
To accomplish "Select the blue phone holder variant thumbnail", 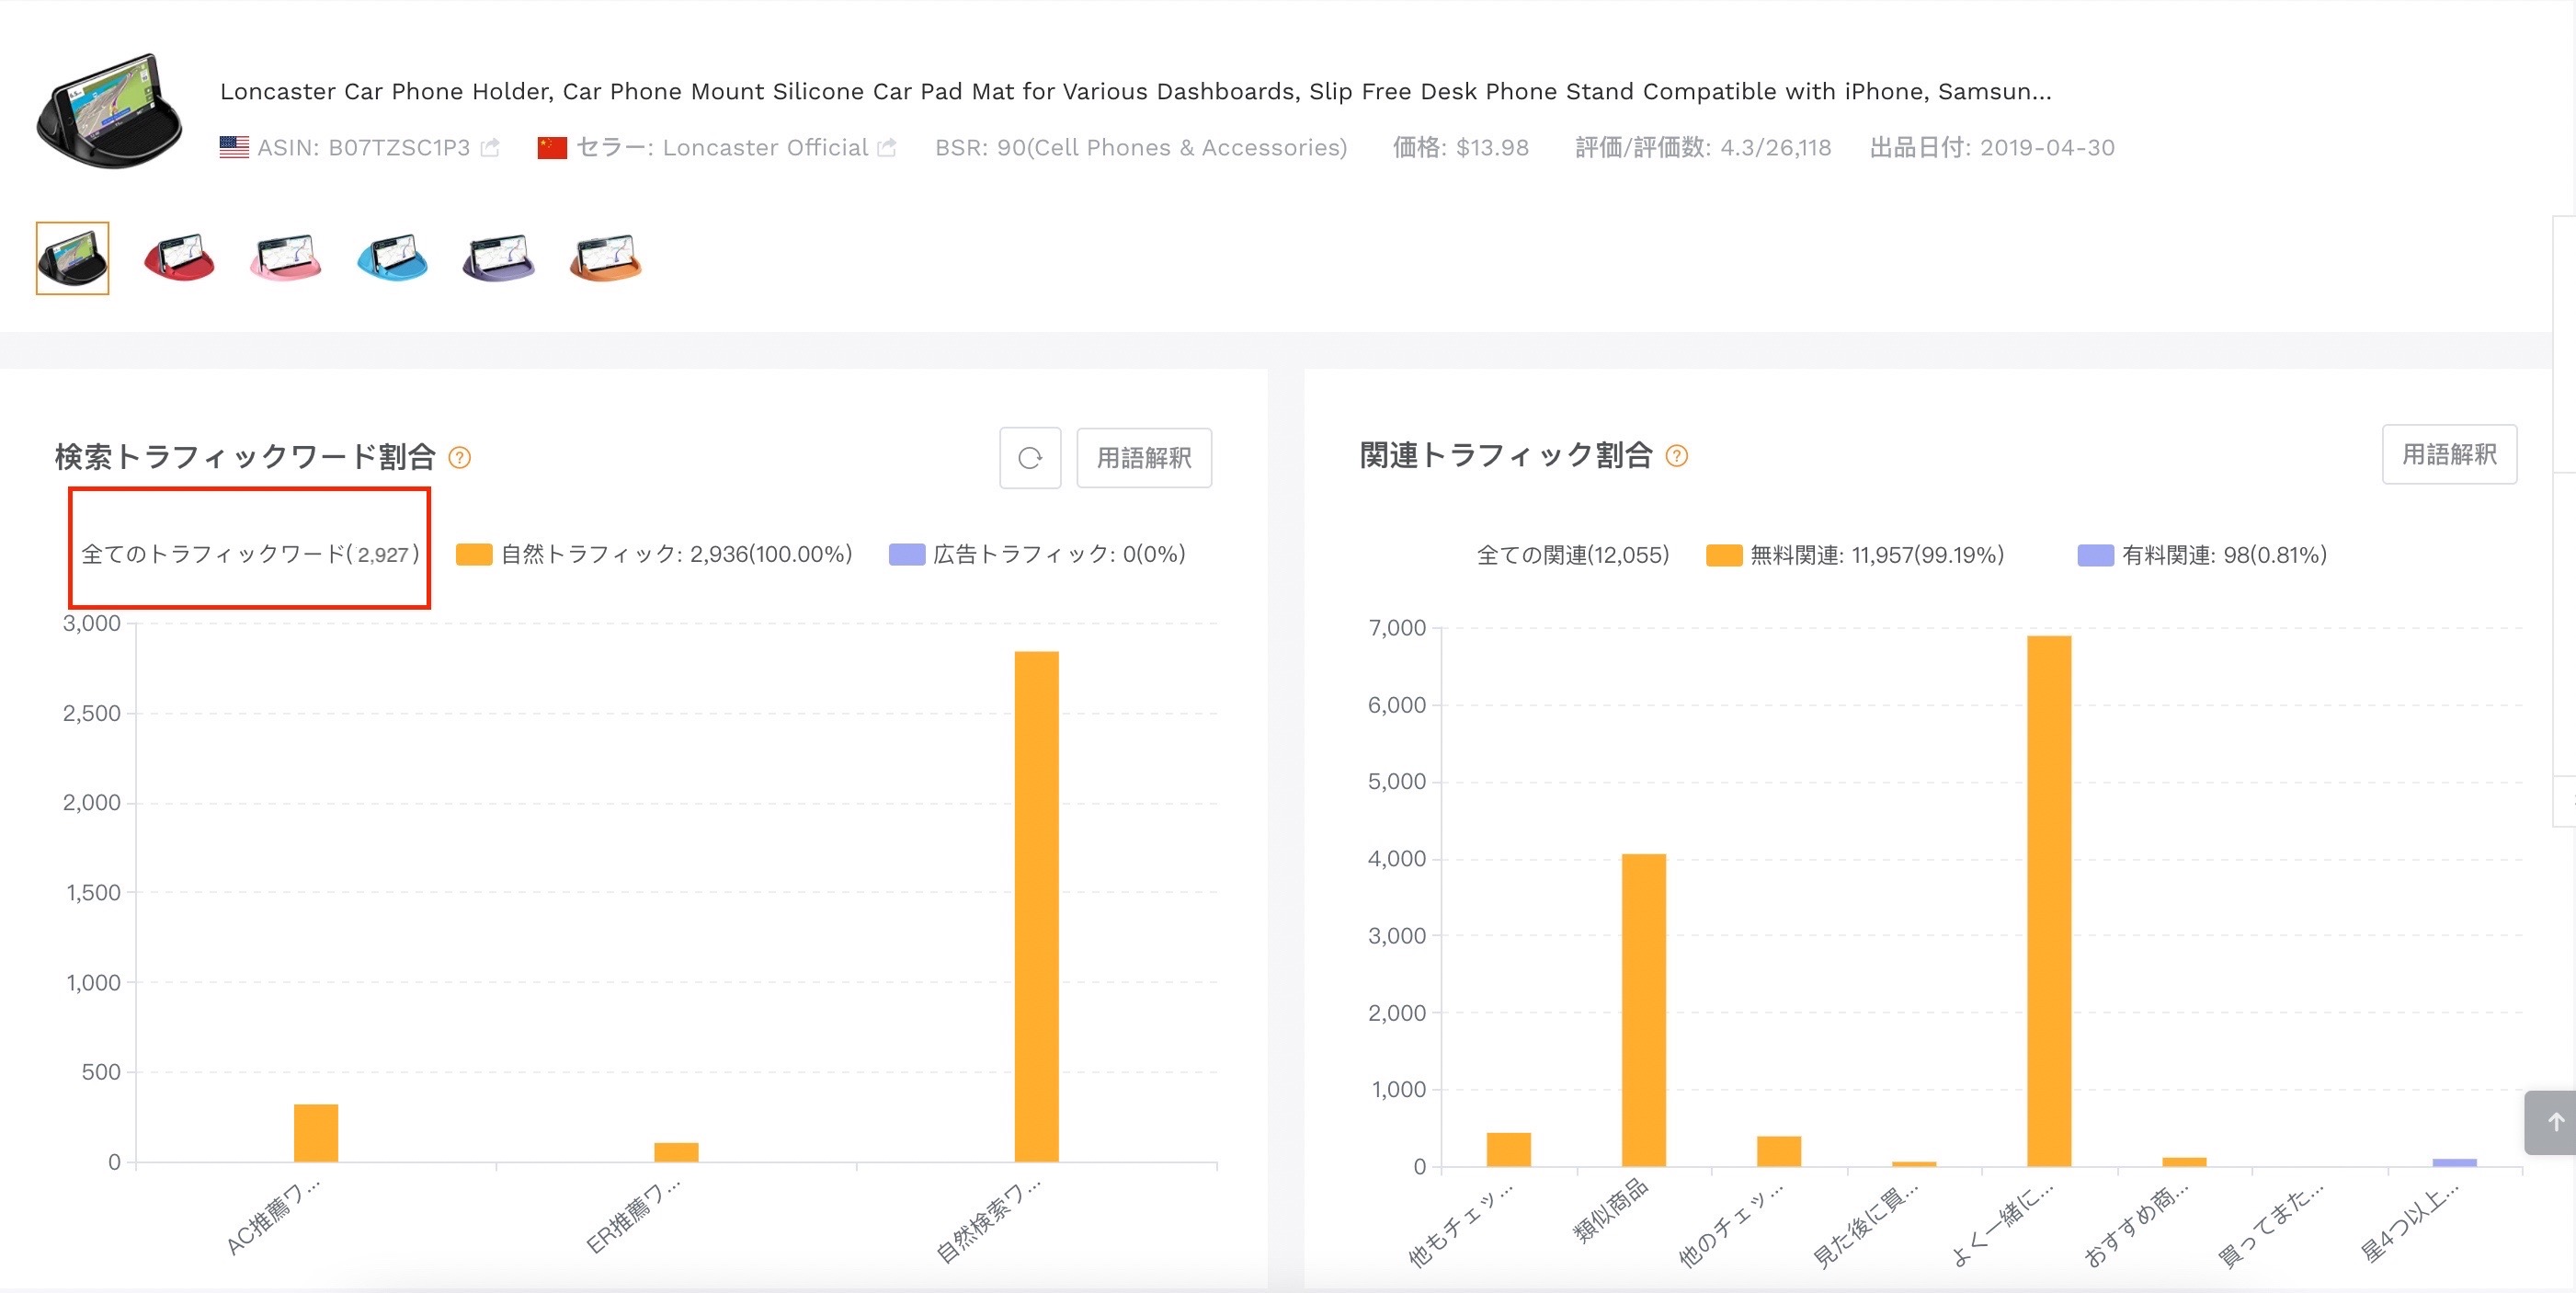I will 392,258.
